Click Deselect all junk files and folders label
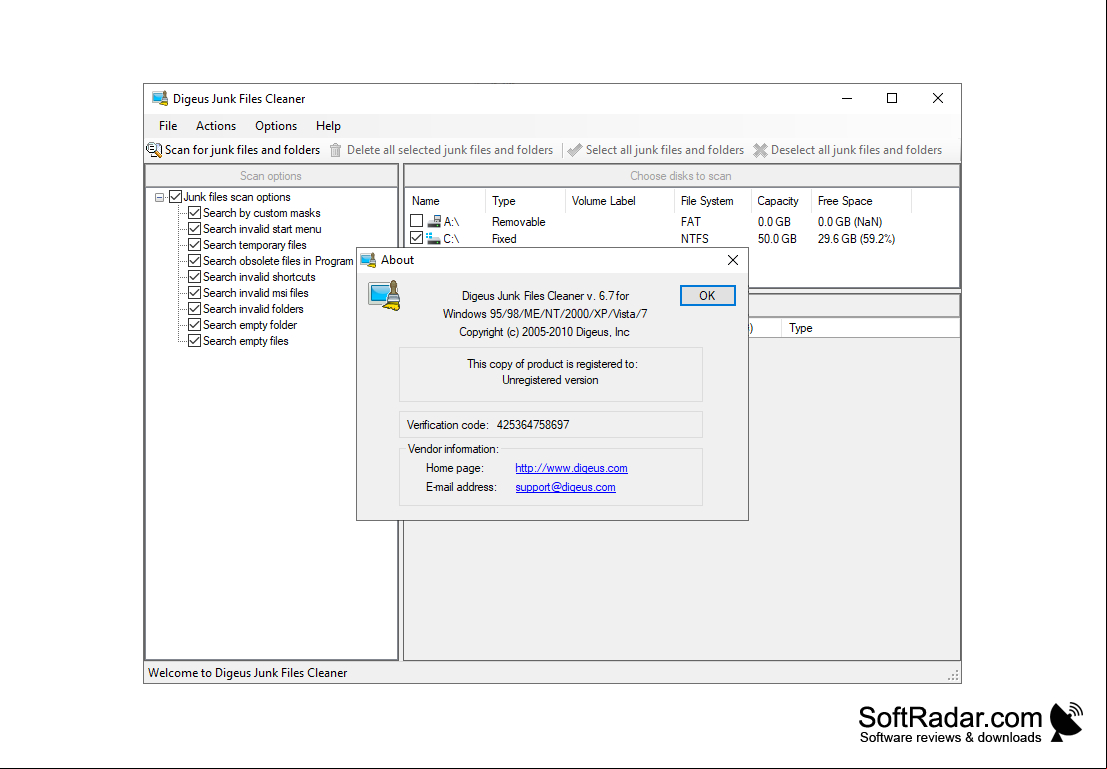1107x769 pixels. 856,150
